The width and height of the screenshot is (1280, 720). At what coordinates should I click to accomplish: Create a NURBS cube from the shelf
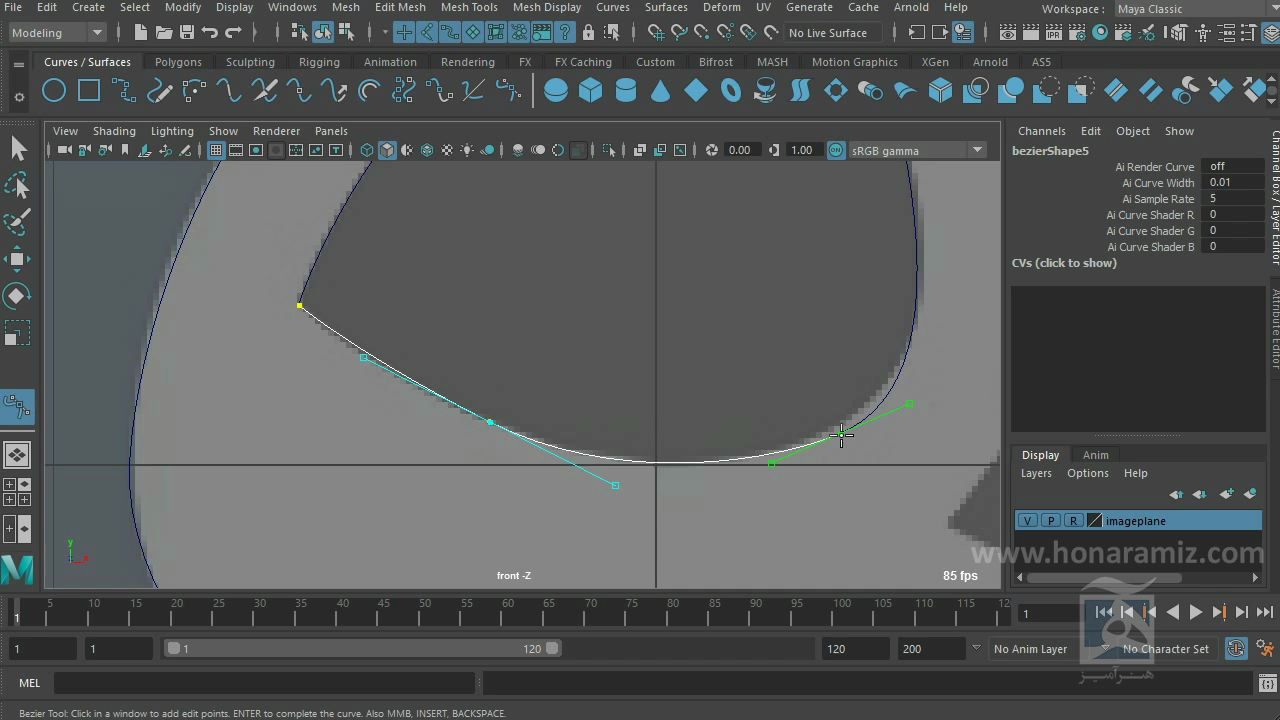click(x=591, y=92)
